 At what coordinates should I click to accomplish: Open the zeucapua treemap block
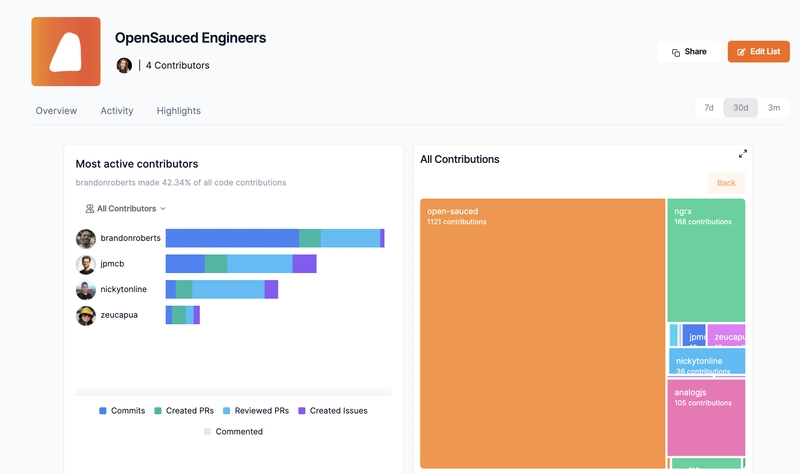tap(727, 335)
